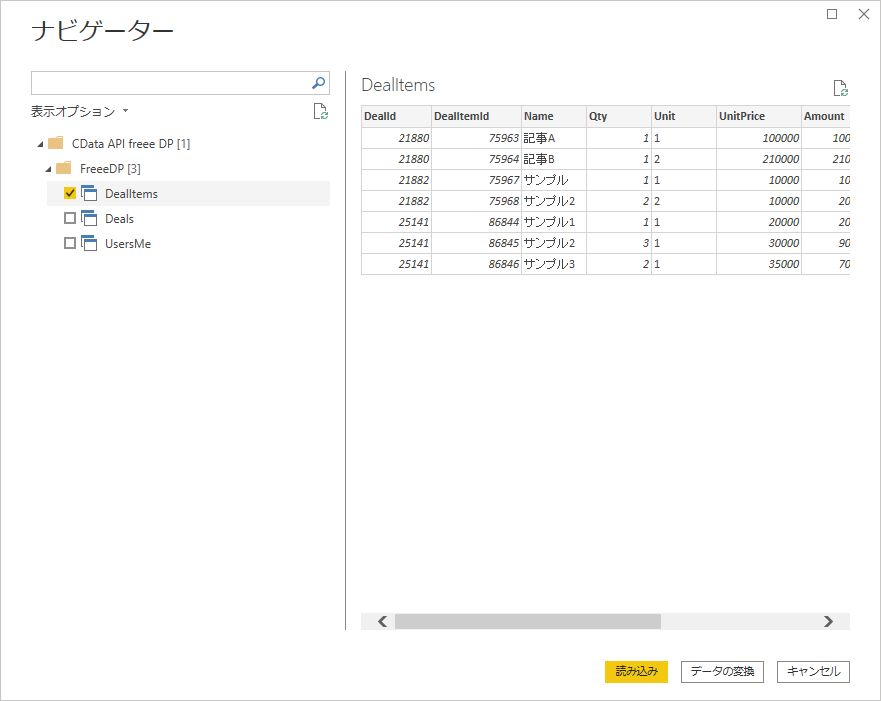Click the CData API freee DP folder icon
Screen dimensions: 881x701
tap(55, 143)
